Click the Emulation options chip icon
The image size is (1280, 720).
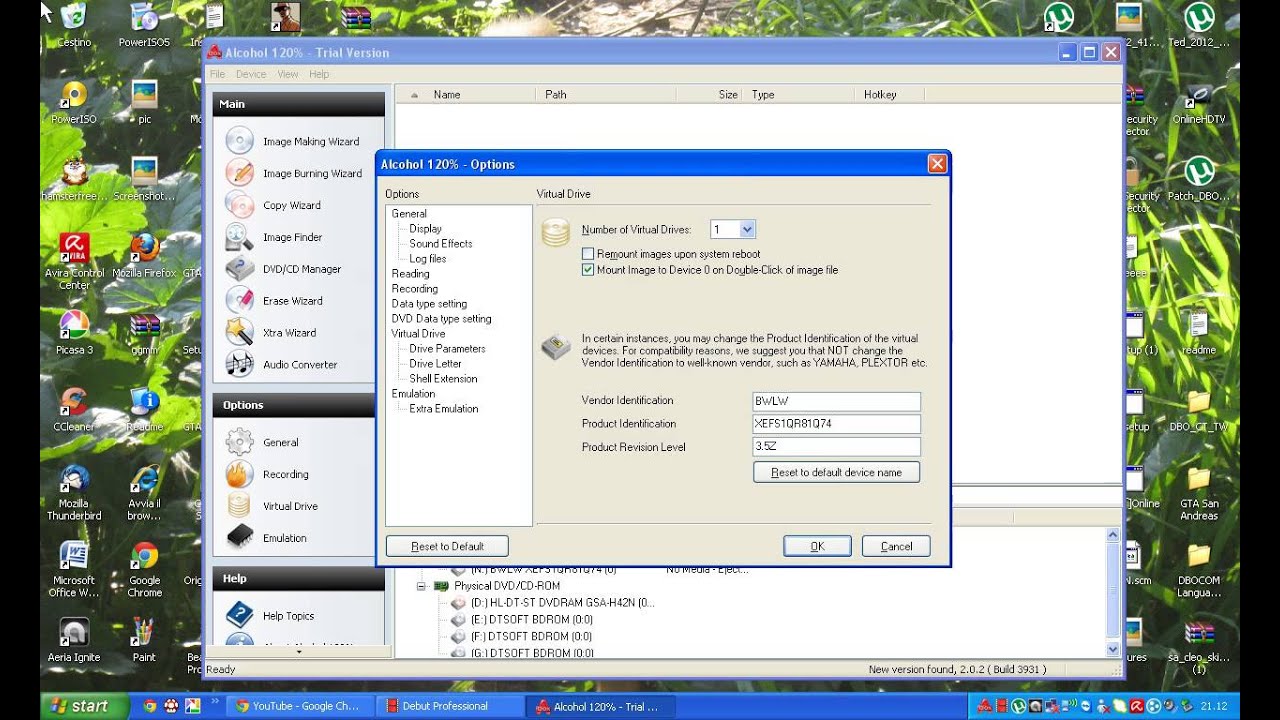click(x=240, y=538)
